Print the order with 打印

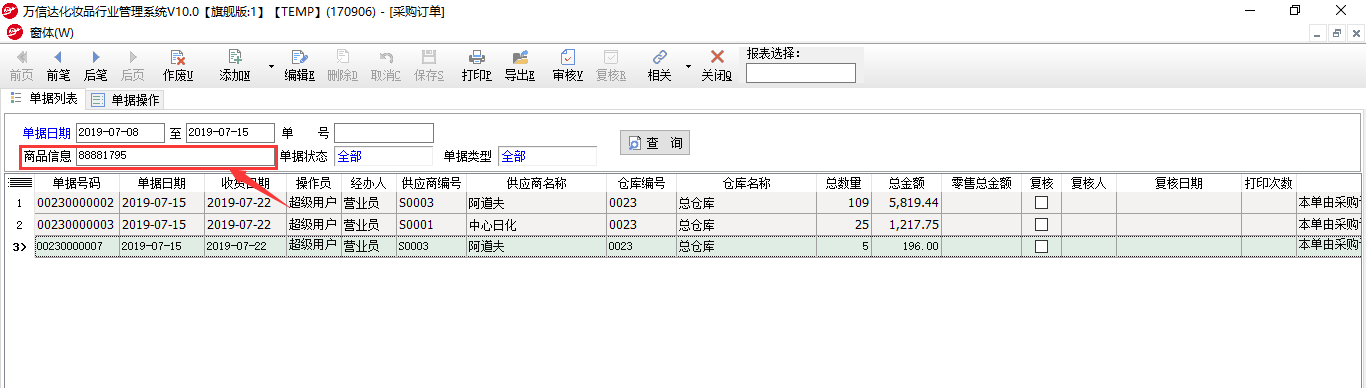[x=477, y=66]
